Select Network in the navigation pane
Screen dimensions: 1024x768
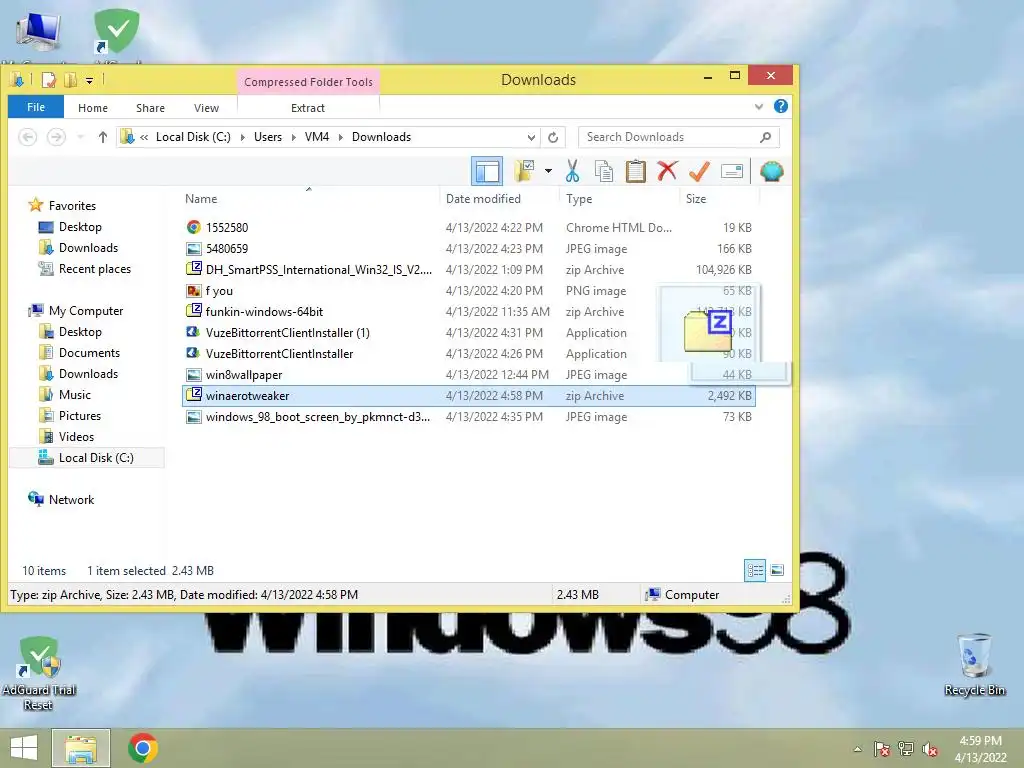71,500
